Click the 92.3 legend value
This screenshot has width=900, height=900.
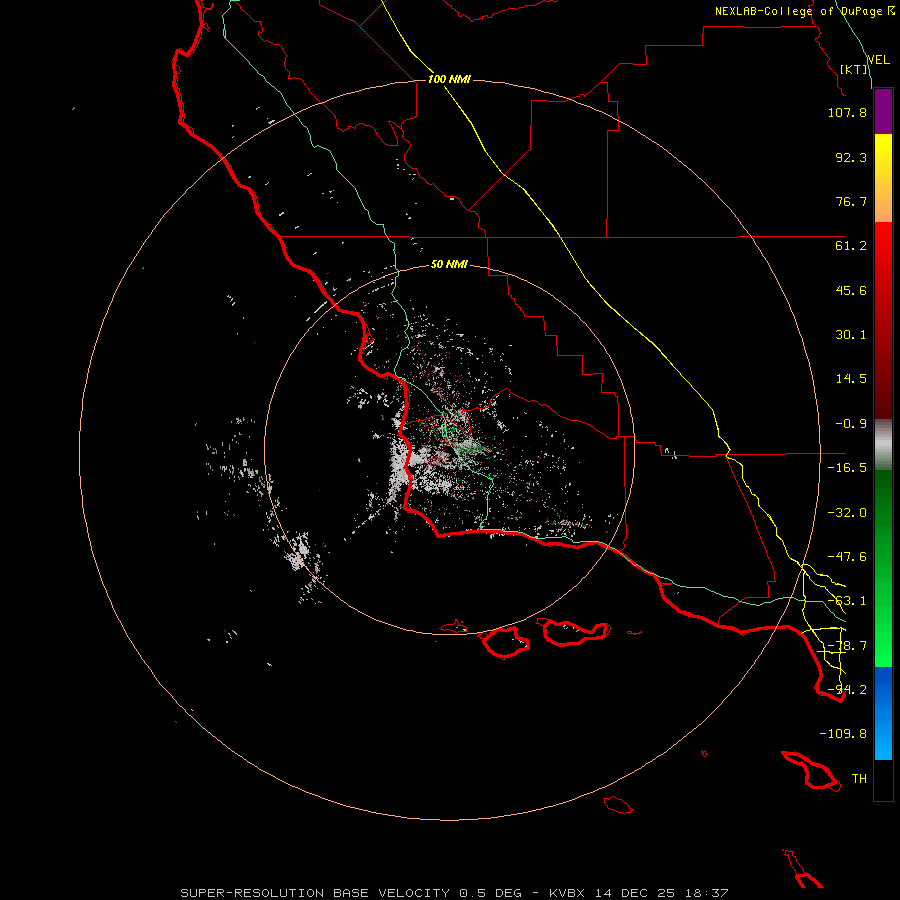(x=851, y=157)
